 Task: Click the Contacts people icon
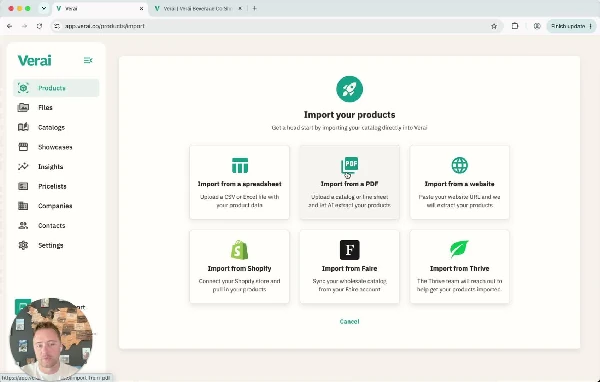click(23, 225)
